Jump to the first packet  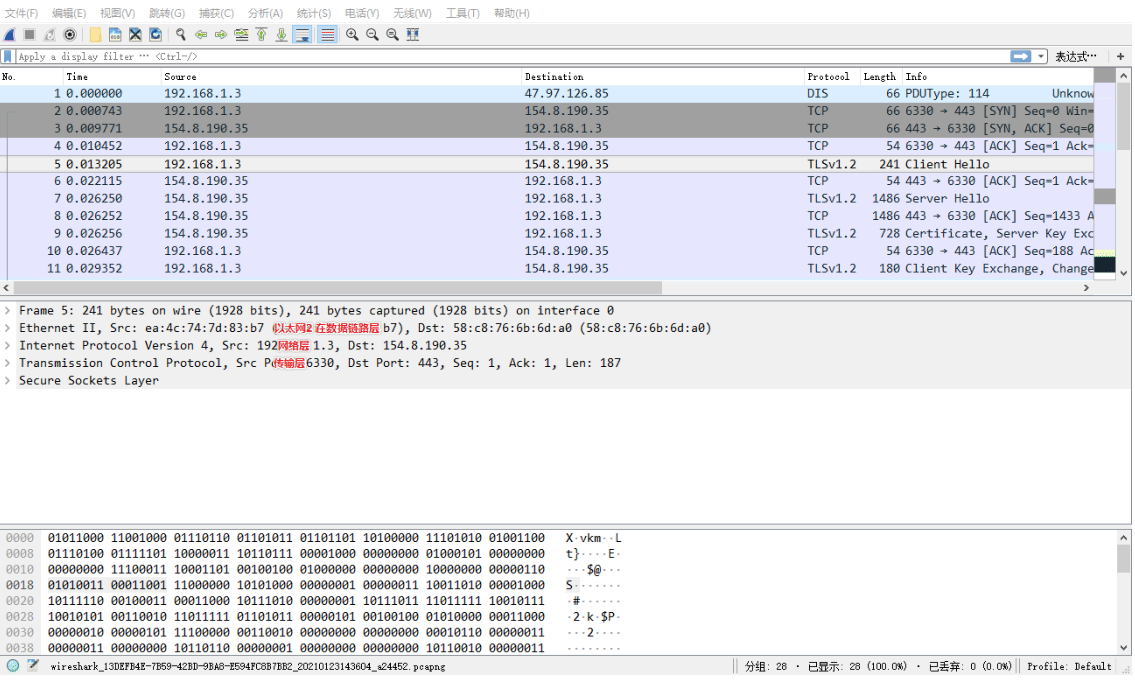point(261,35)
